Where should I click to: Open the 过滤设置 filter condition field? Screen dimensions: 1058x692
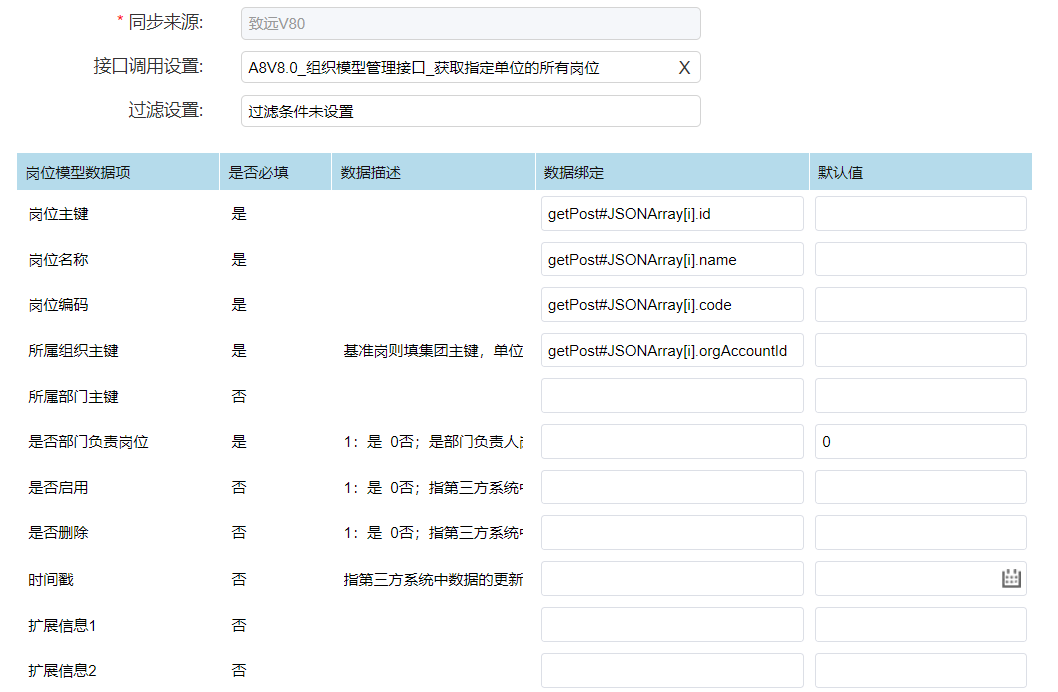[x=470, y=111]
